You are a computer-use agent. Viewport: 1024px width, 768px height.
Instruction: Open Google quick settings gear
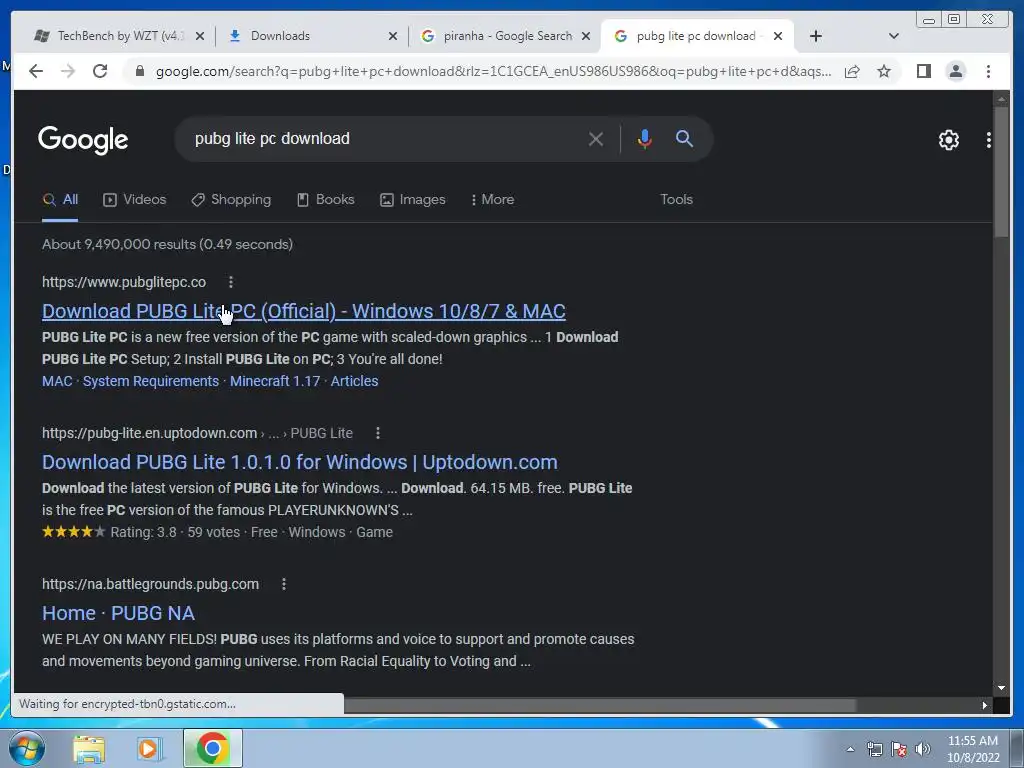pos(948,140)
